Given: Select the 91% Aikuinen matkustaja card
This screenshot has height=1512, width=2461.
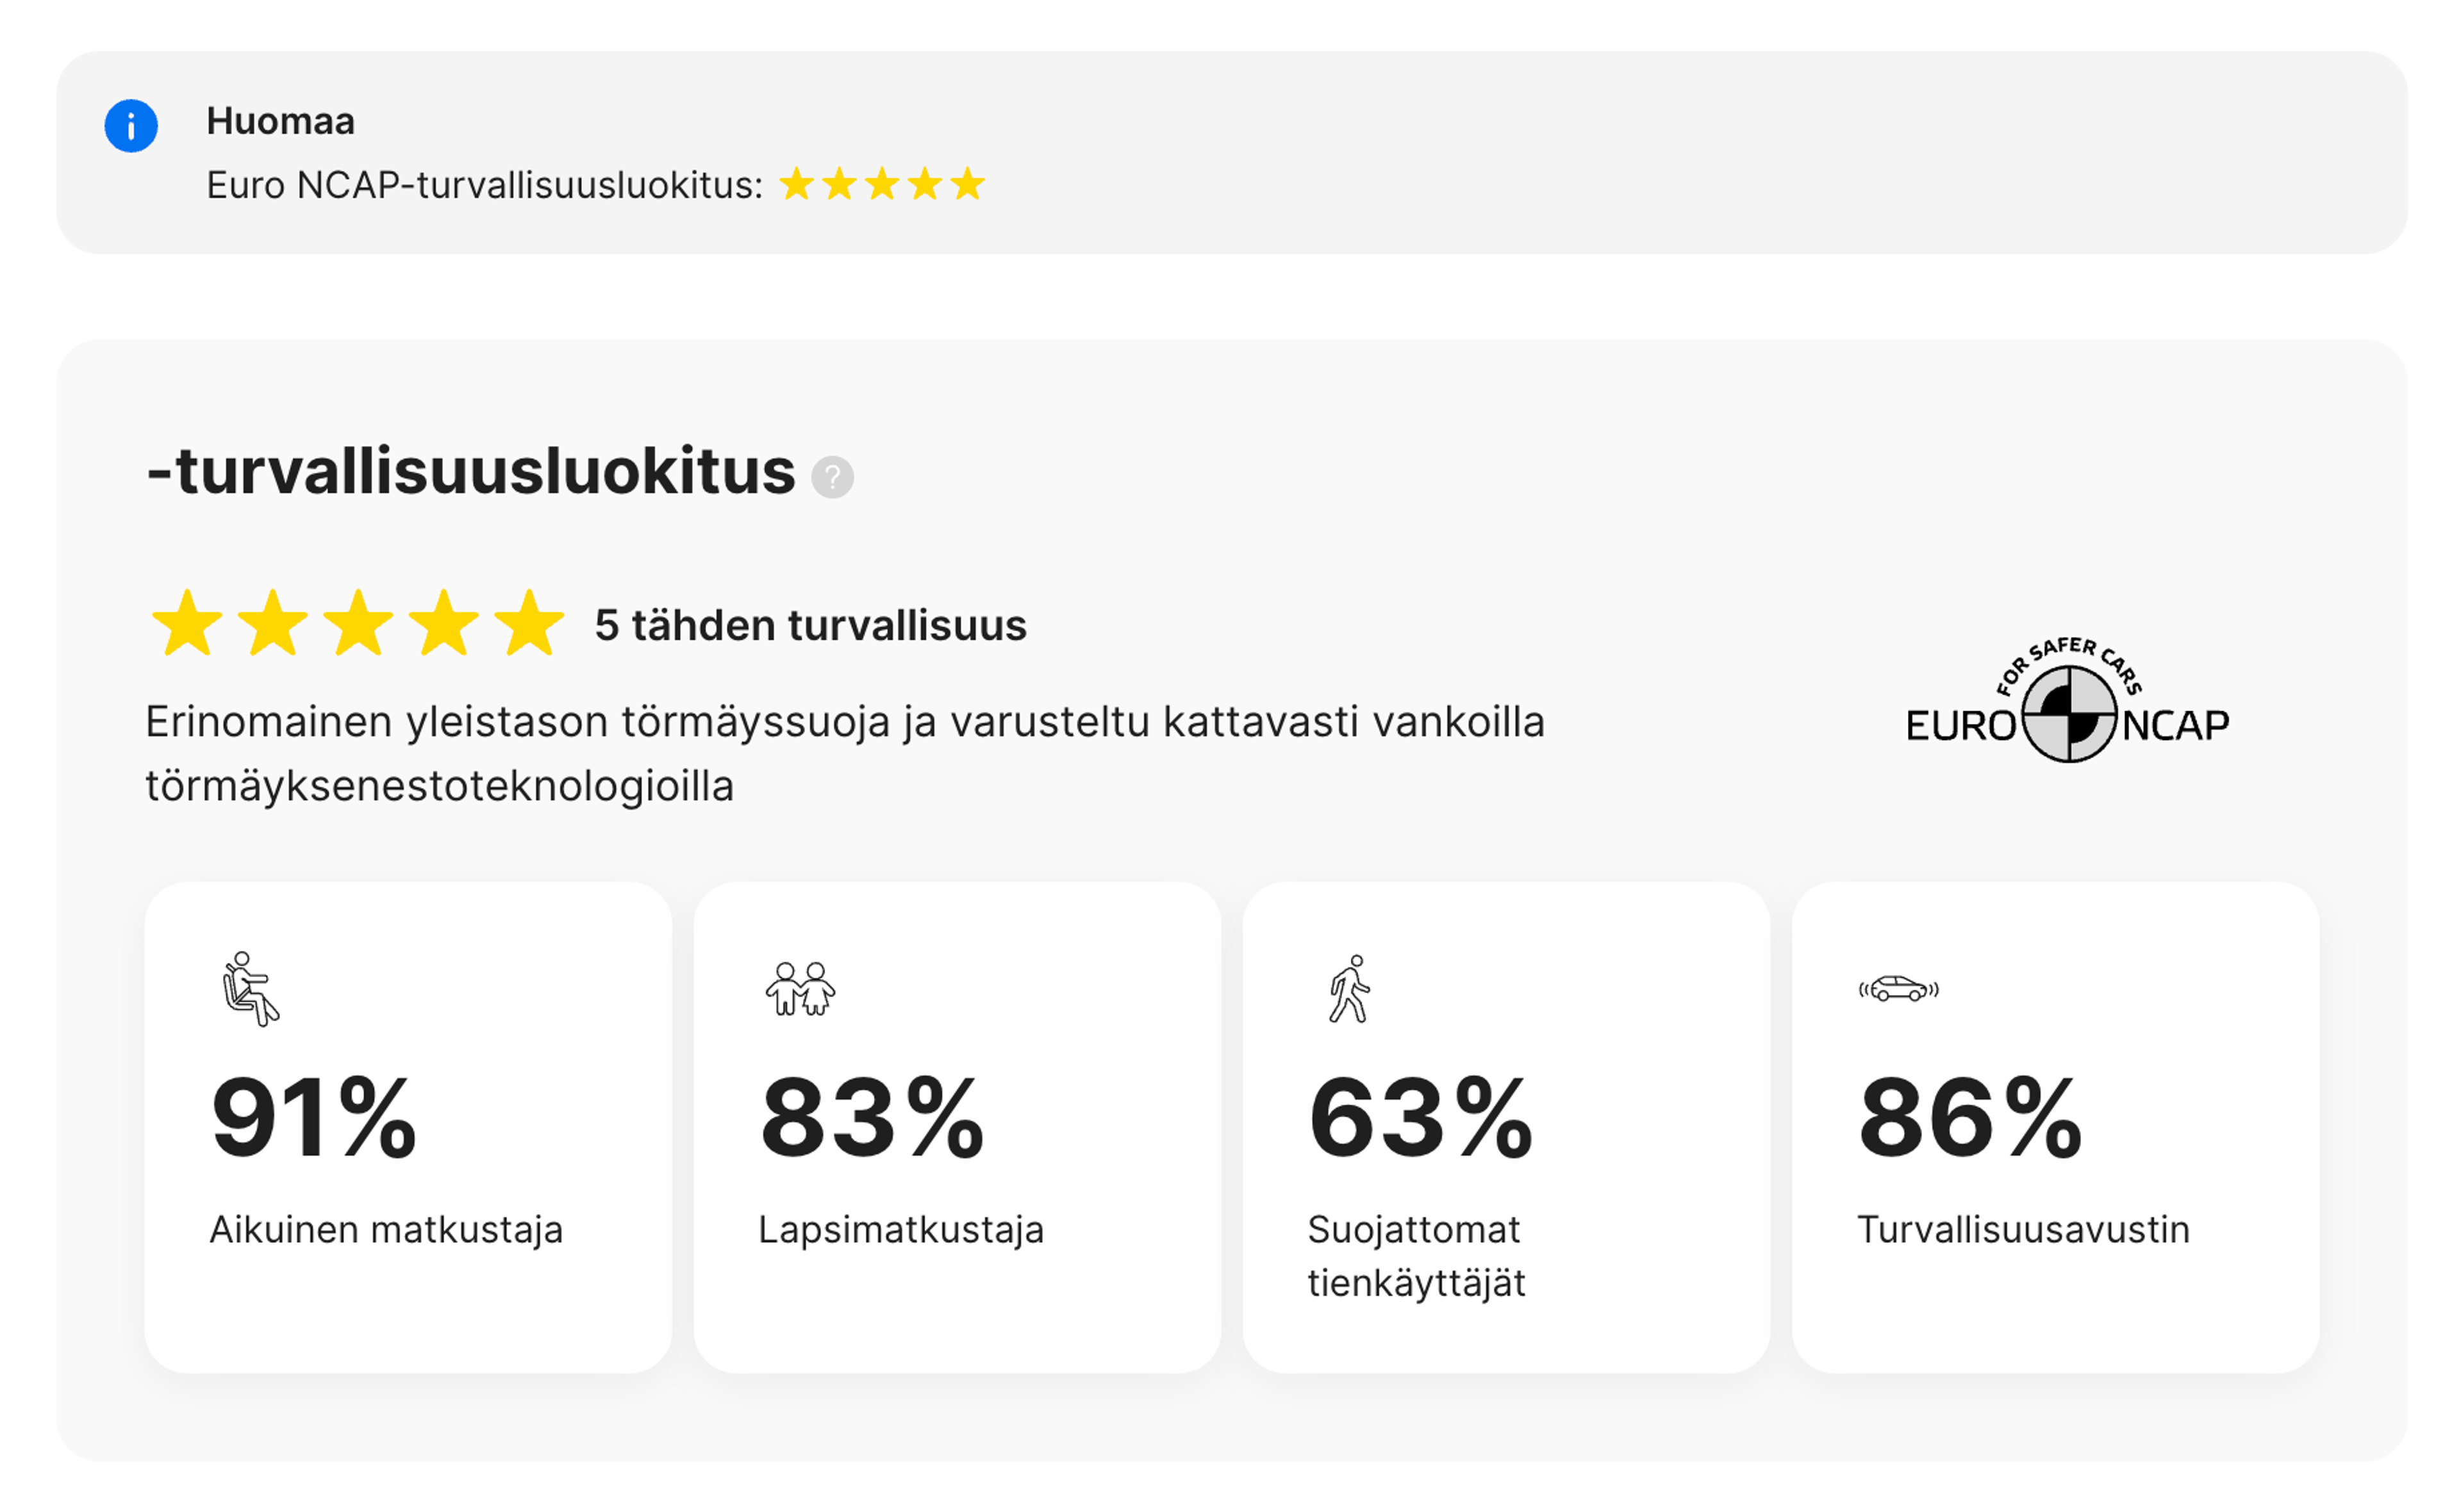Looking at the screenshot, I should [x=408, y=1127].
